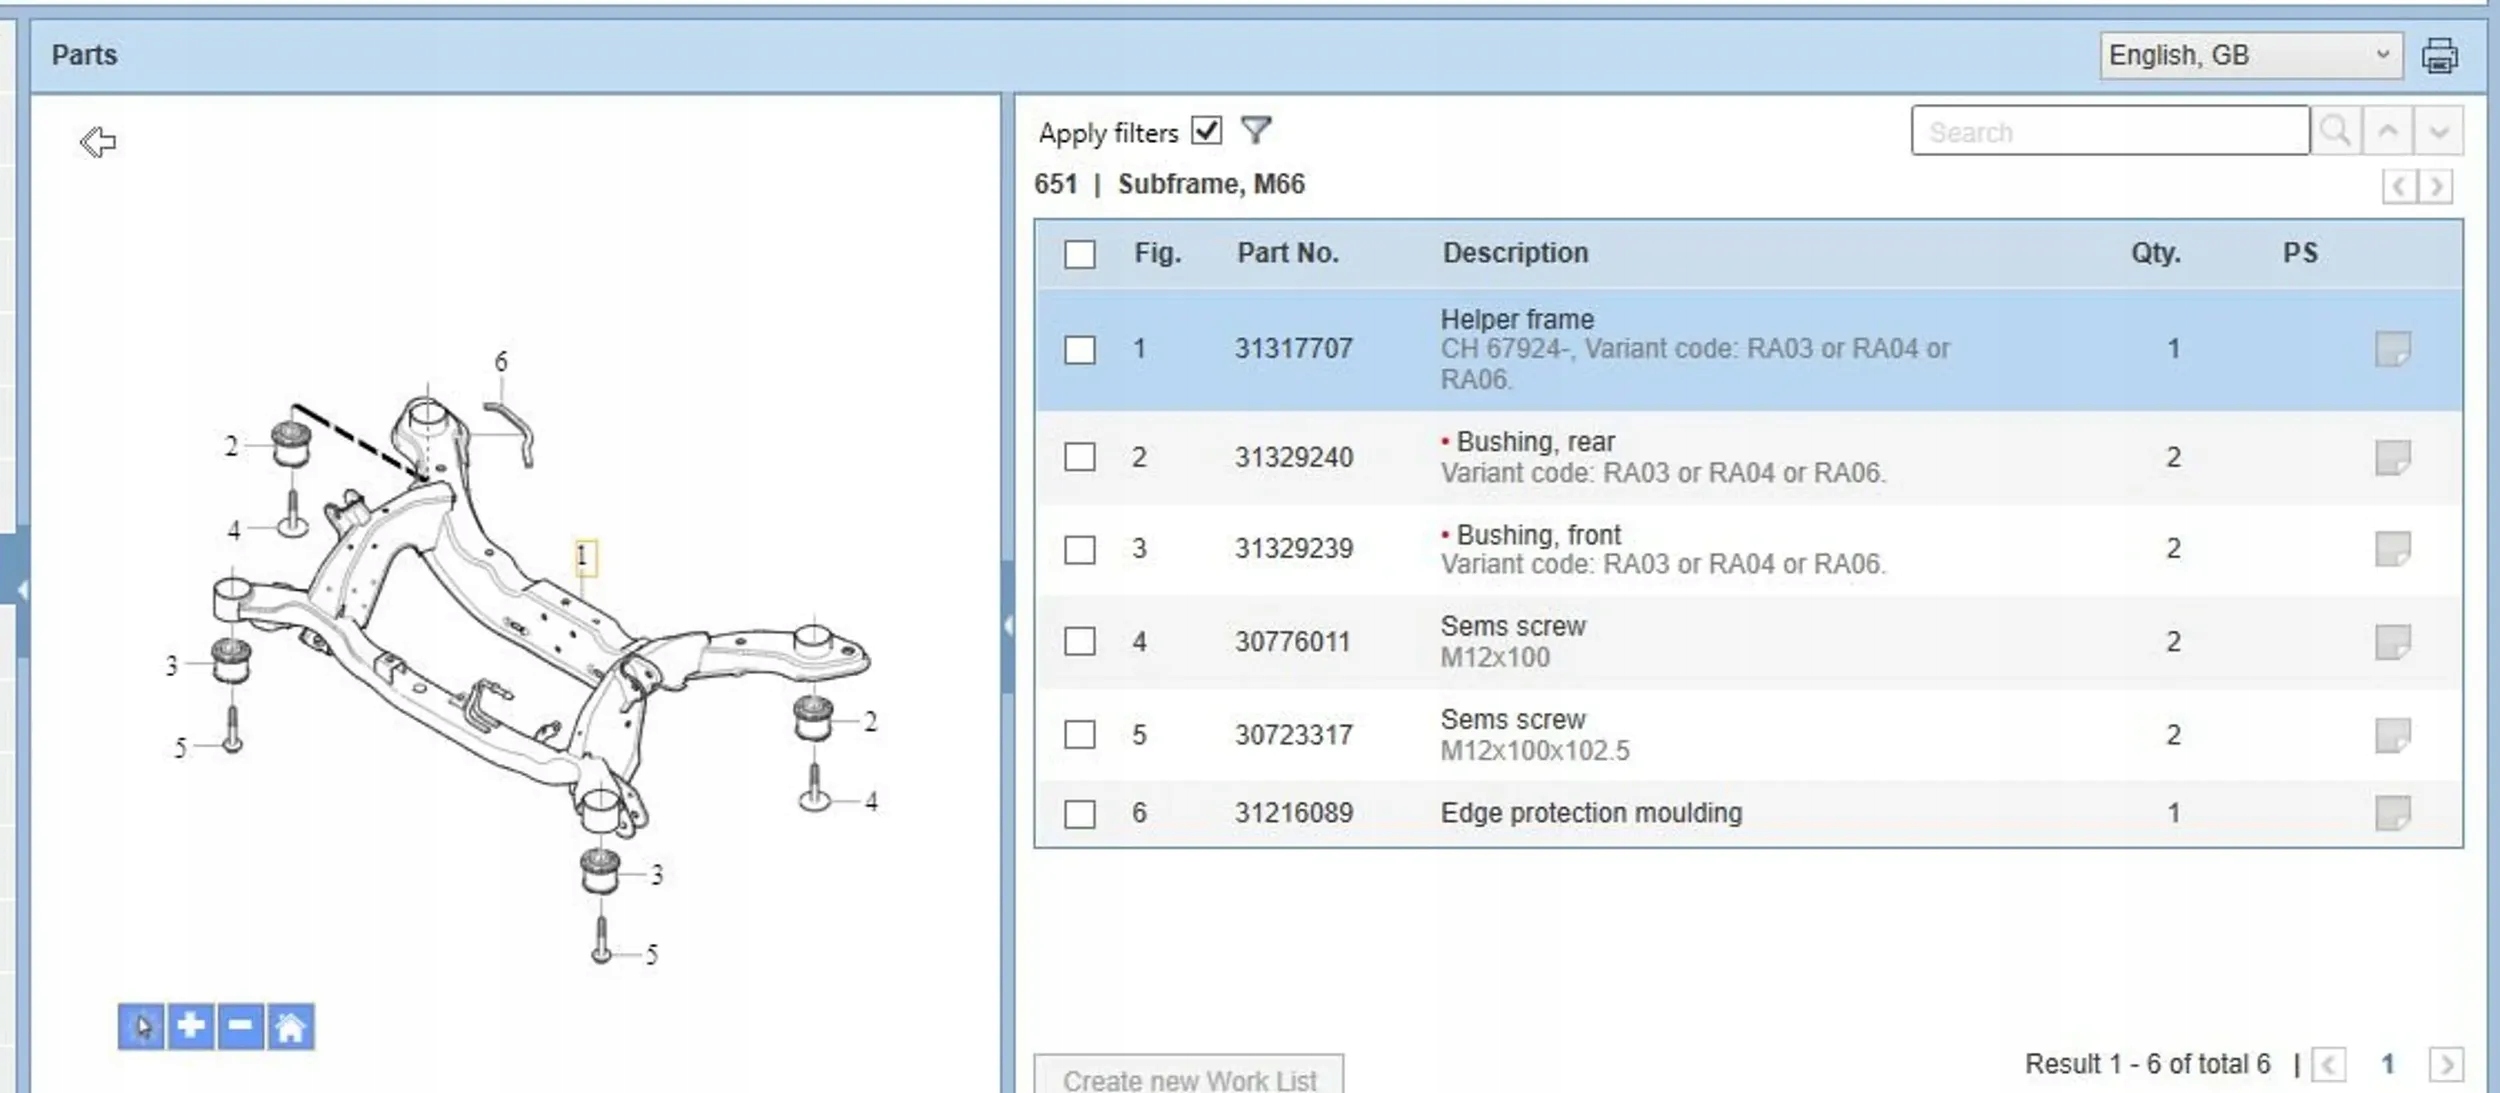Viewport: 2500px width, 1093px height.
Task: Select the pointer tool below the diagram
Action: click(141, 1026)
